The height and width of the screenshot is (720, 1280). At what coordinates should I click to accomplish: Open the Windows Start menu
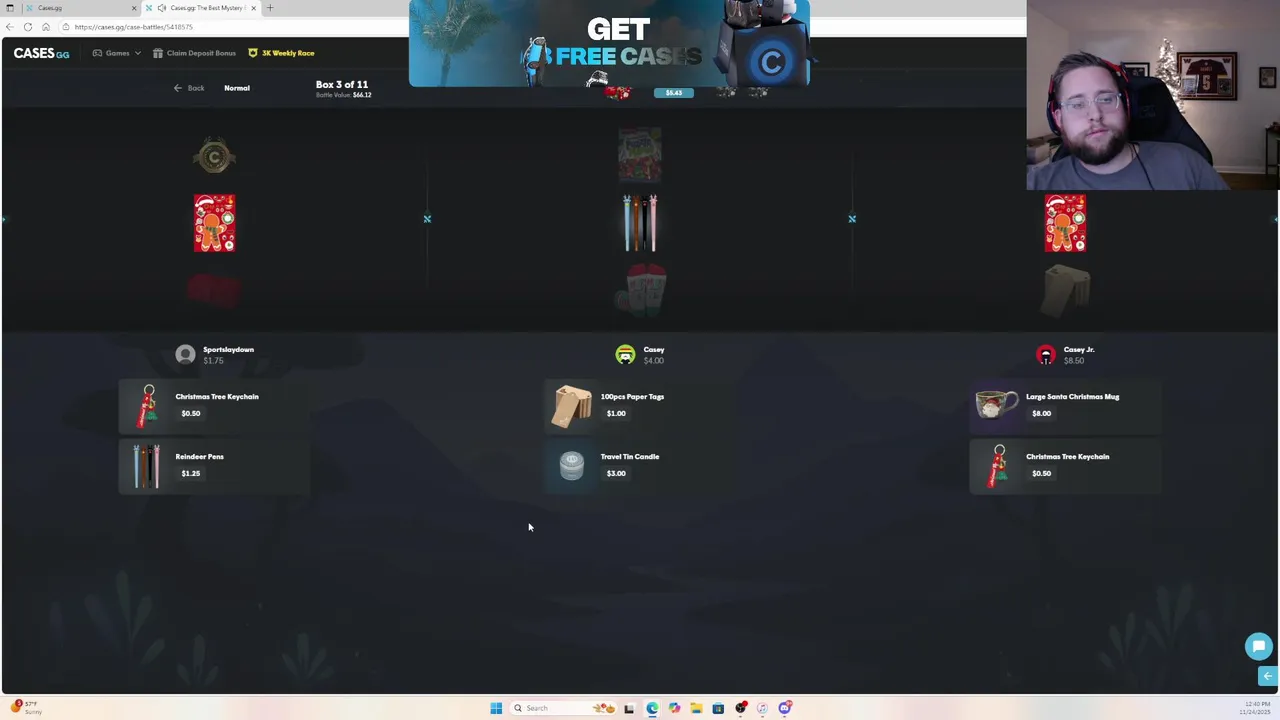(x=496, y=708)
